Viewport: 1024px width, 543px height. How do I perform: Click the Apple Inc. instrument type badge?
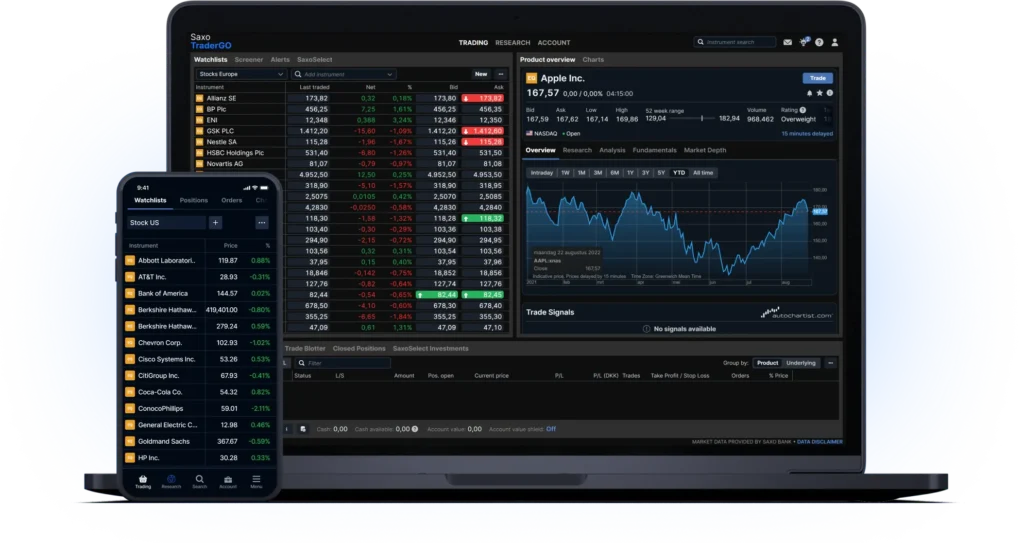point(532,78)
